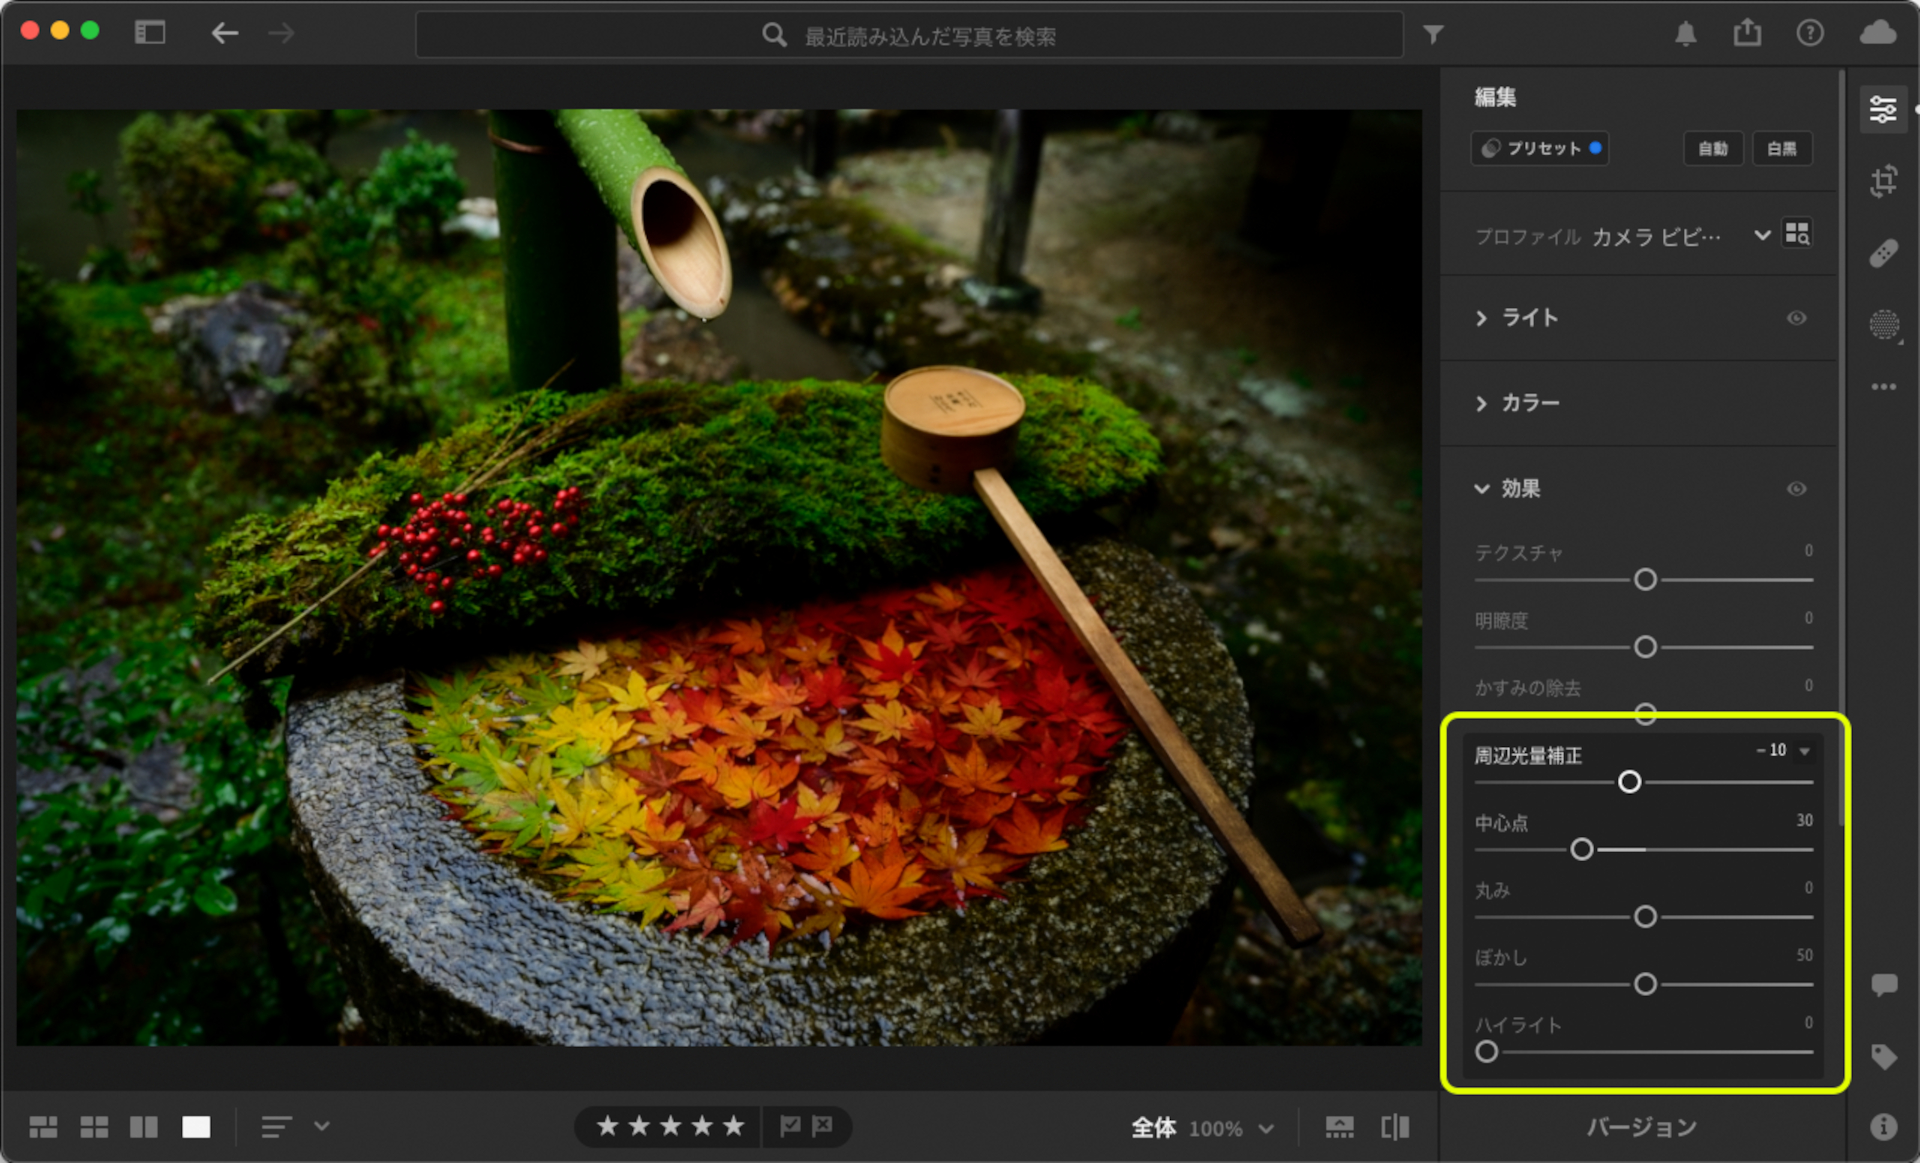Toggle the ライト panel visibility eye
This screenshot has width=1920, height=1163.
1796,318
